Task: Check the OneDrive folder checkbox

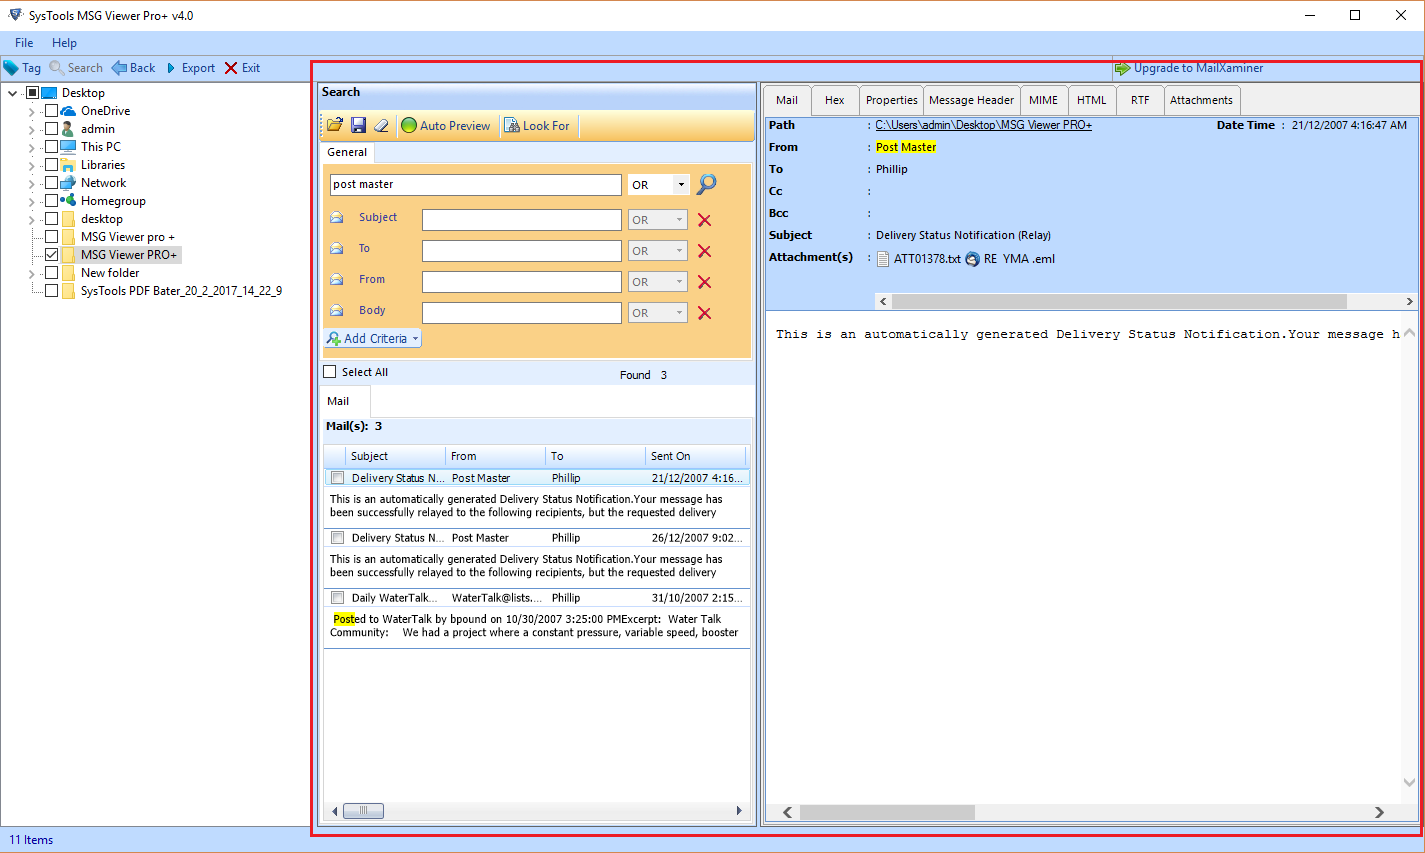Action: coord(51,111)
